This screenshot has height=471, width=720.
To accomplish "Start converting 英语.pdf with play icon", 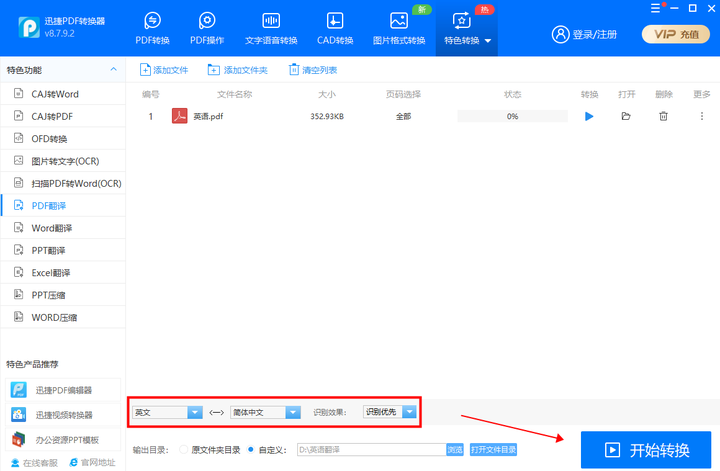I will (589, 117).
